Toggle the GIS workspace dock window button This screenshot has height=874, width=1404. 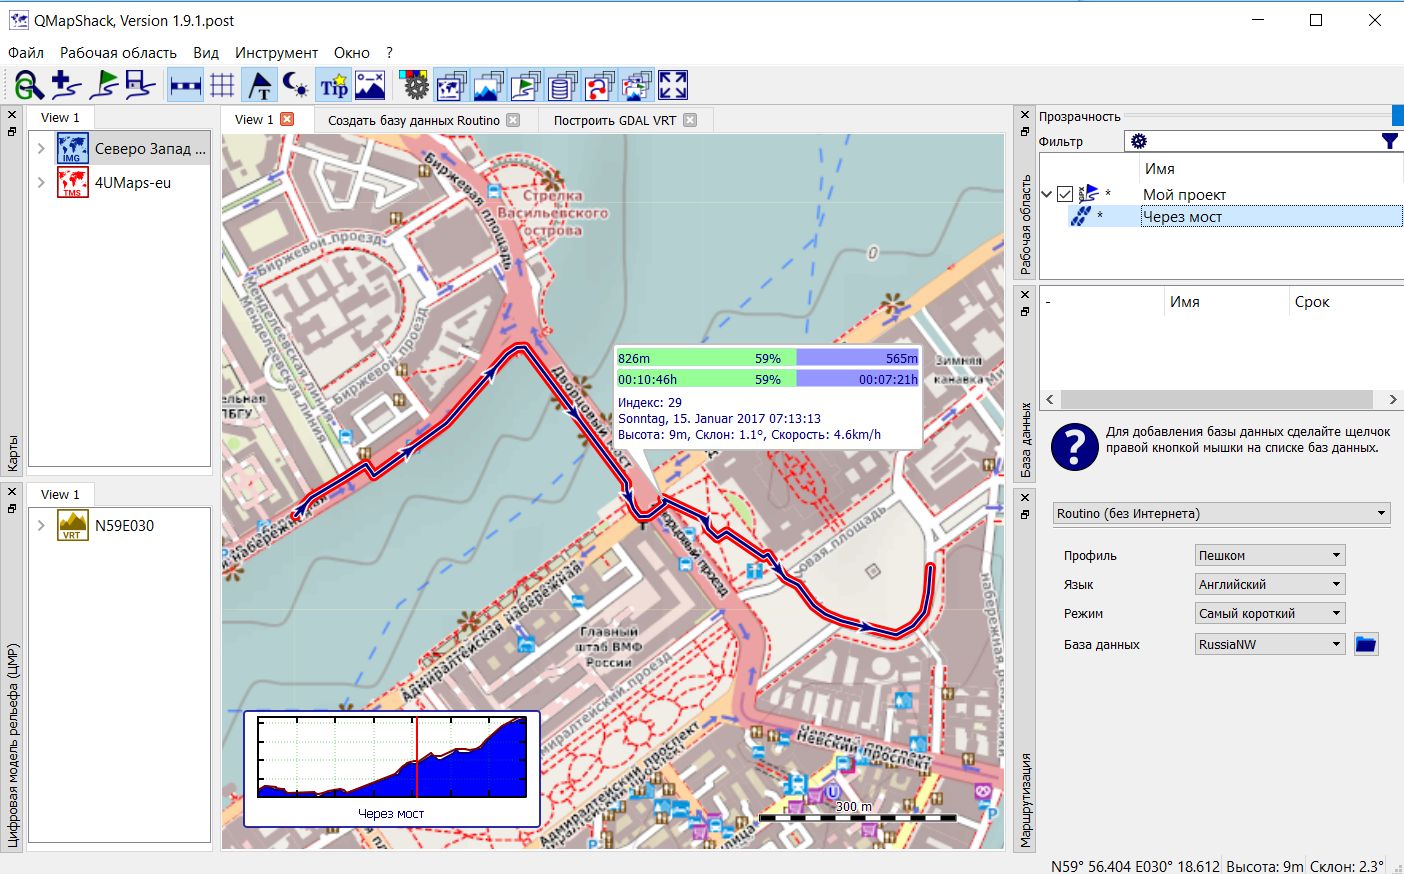pyautogui.click(x=525, y=86)
